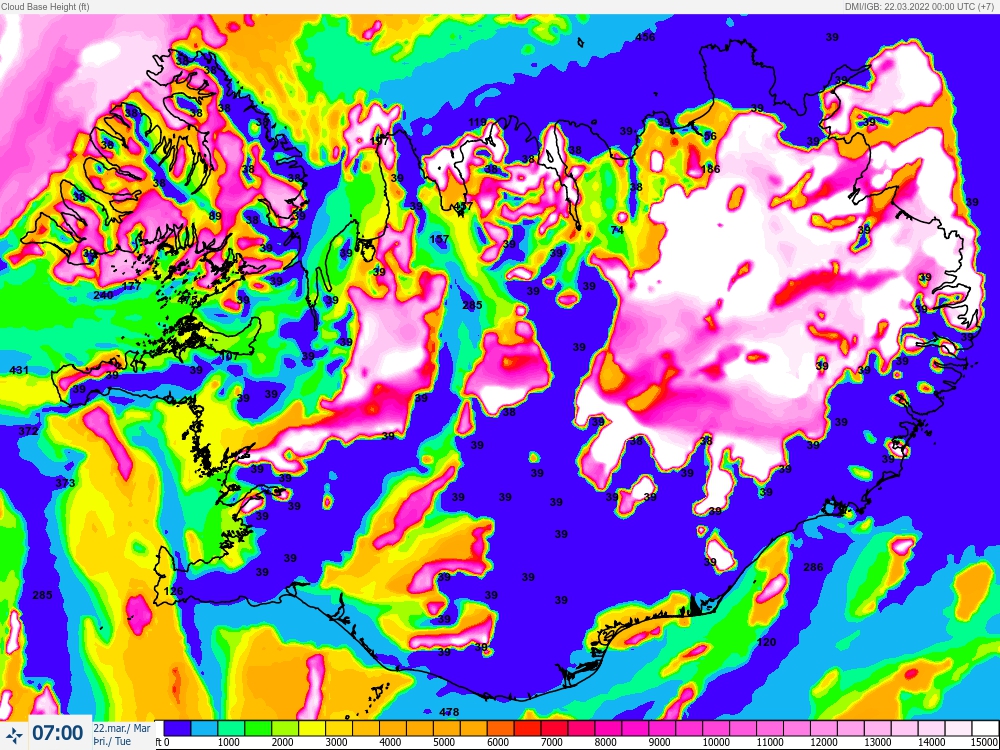Click the '3000' legend label
Screen dimensions: 1000x750
337,743
